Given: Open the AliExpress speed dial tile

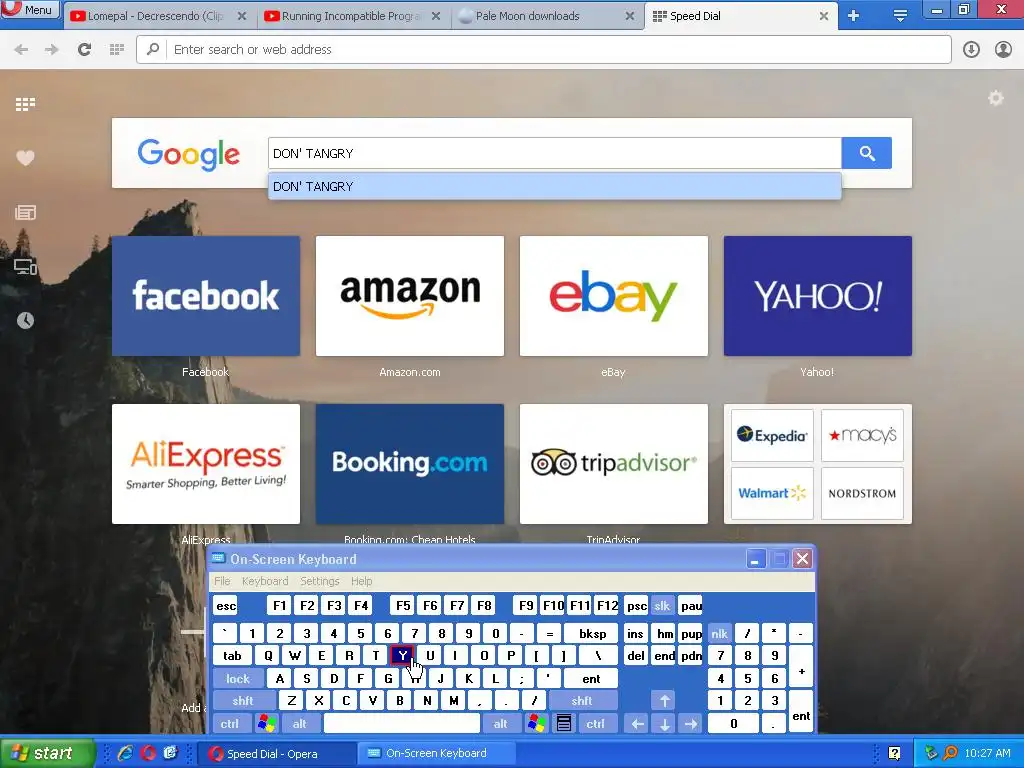Looking at the screenshot, I should (206, 464).
